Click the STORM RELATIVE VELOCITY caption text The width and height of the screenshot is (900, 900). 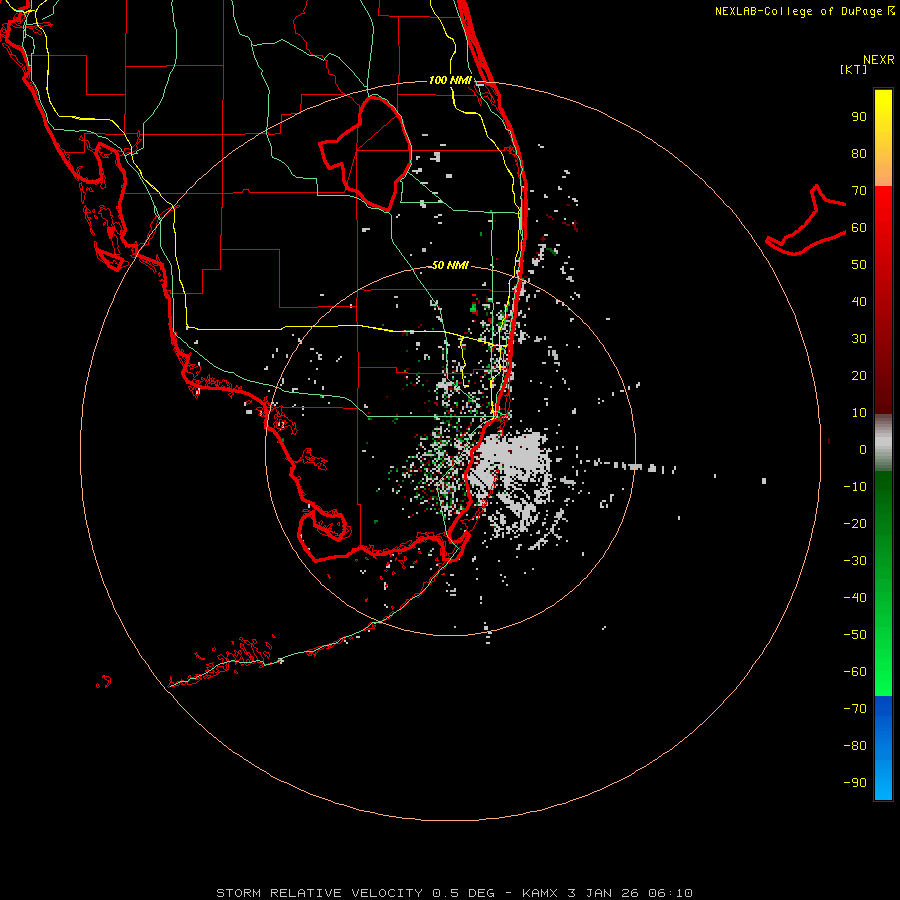pyautogui.click(x=454, y=893)
